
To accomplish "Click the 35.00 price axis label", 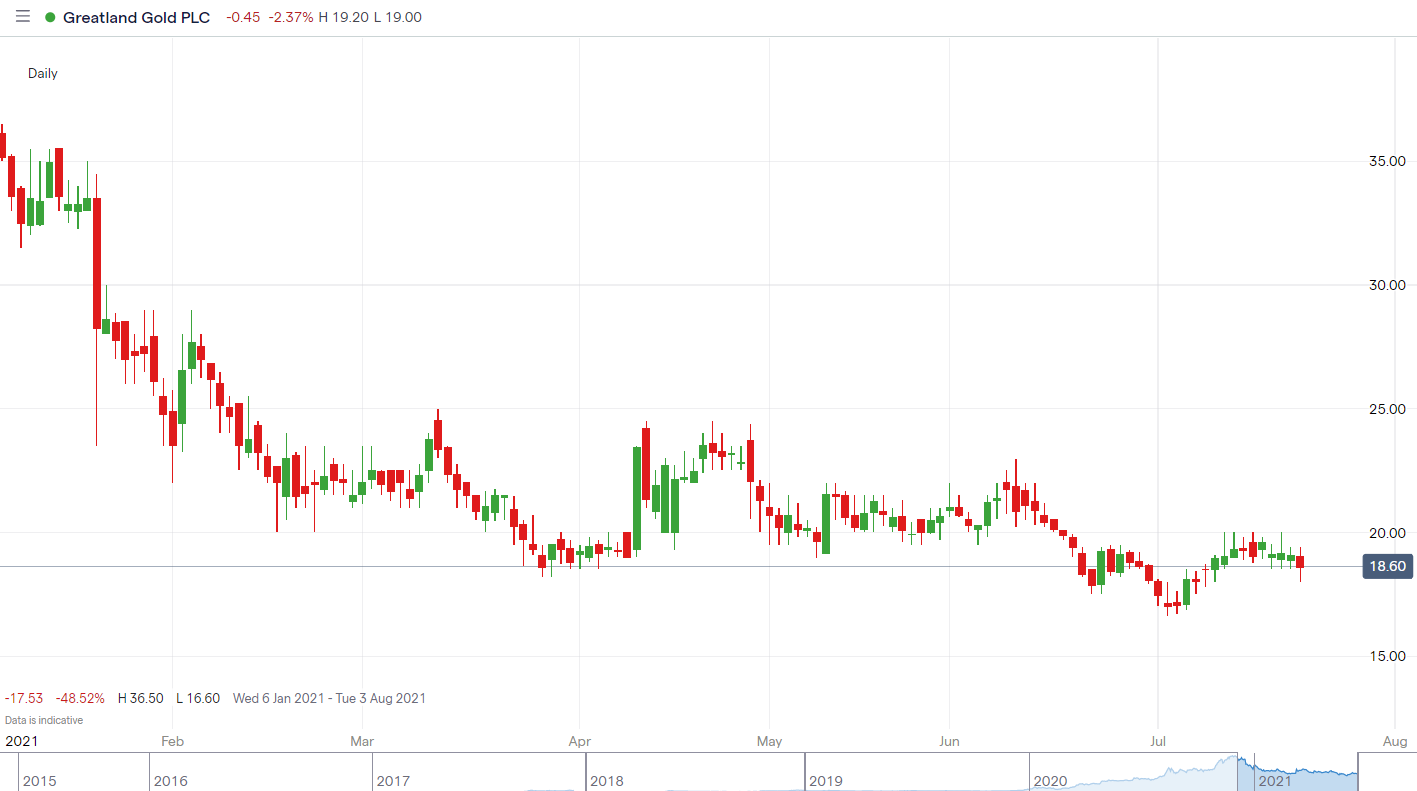I will [1386, 161].
